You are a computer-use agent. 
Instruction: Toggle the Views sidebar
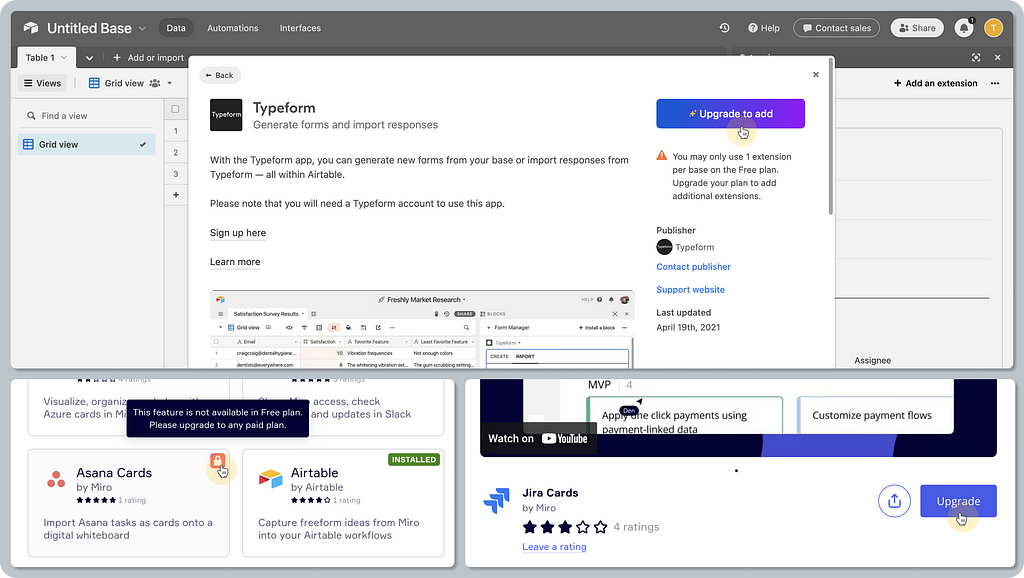(x=42, y=83)
